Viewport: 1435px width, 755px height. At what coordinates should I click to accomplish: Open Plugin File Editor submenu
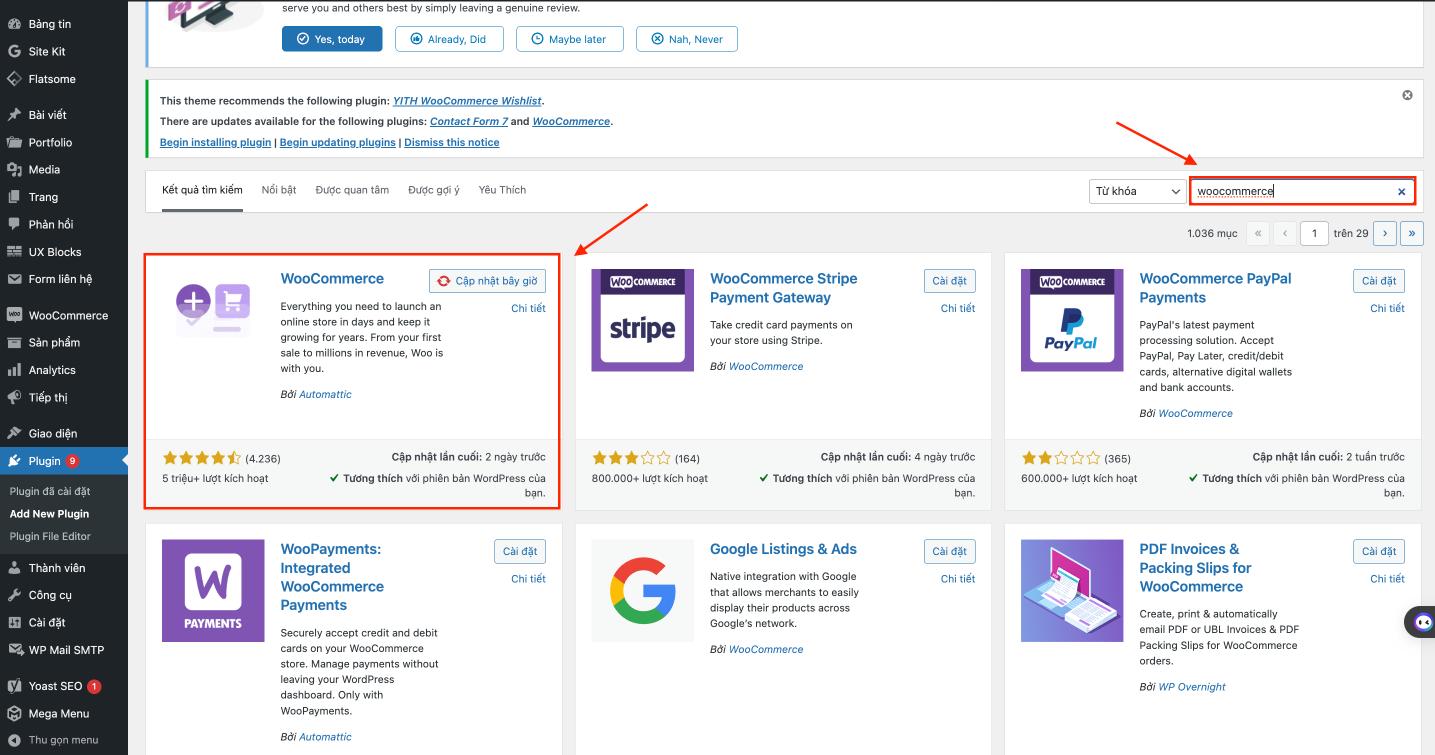(x=50, y=536)
